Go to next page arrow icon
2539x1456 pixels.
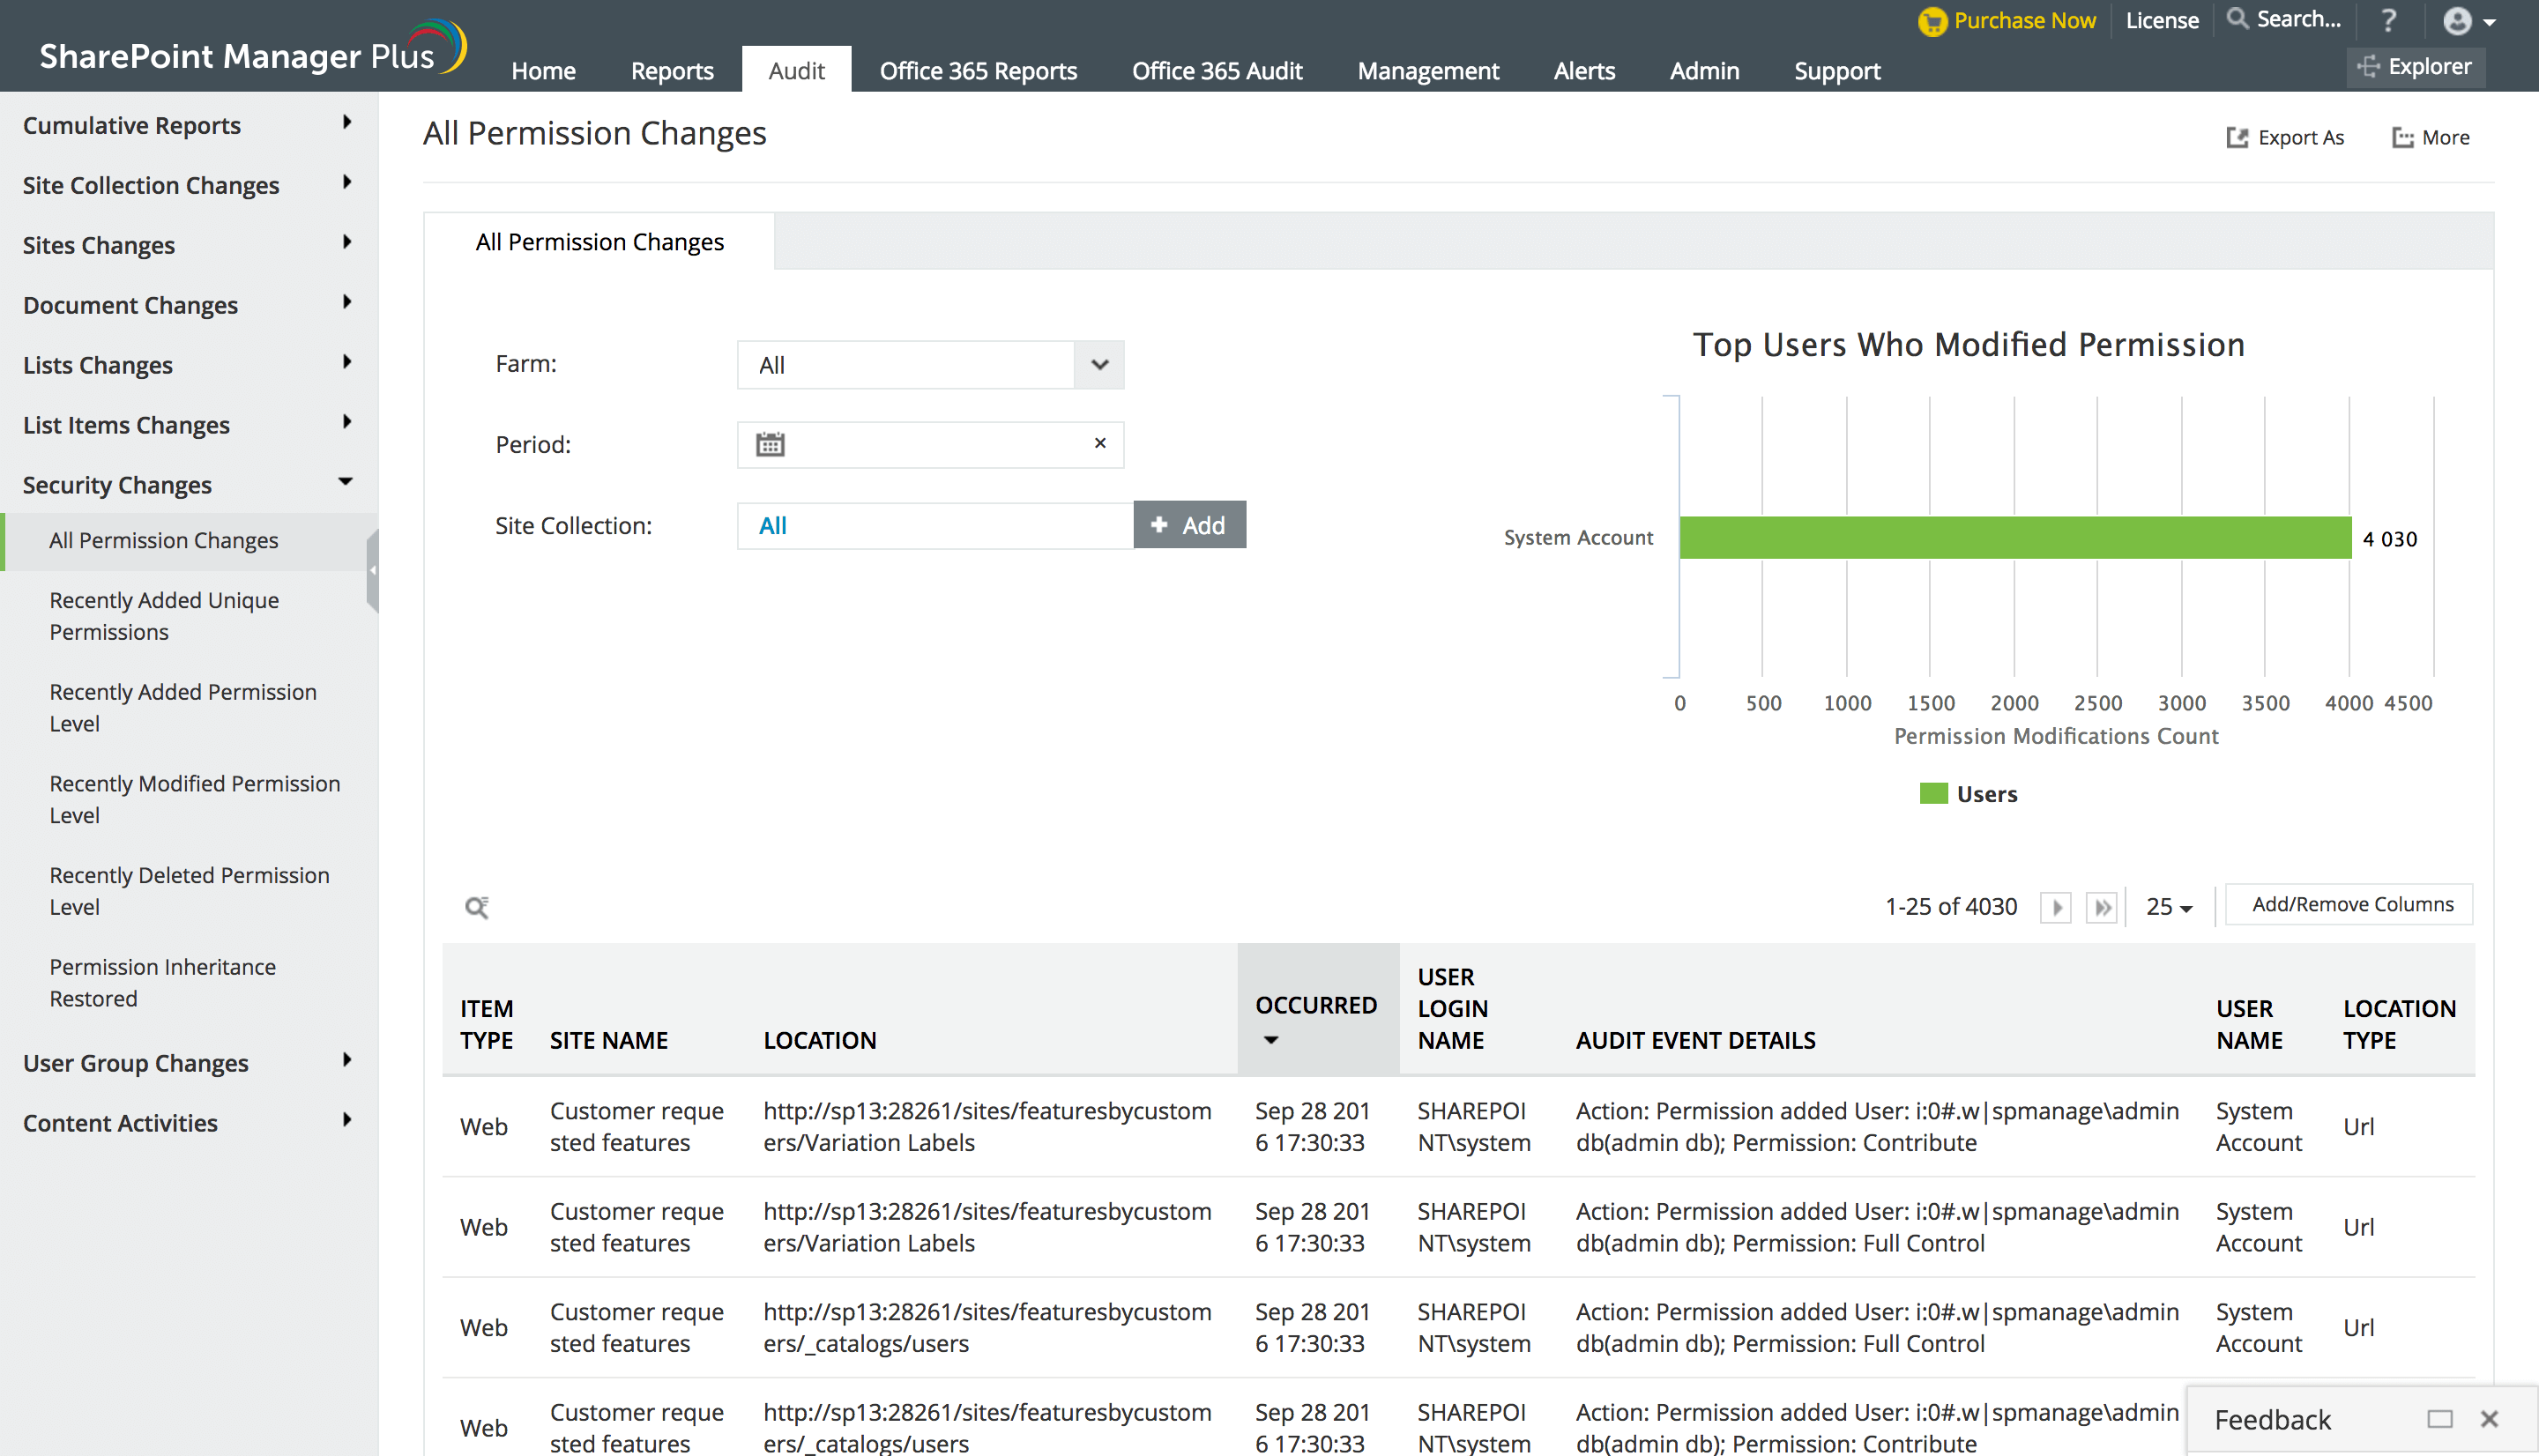(2056, 907)
